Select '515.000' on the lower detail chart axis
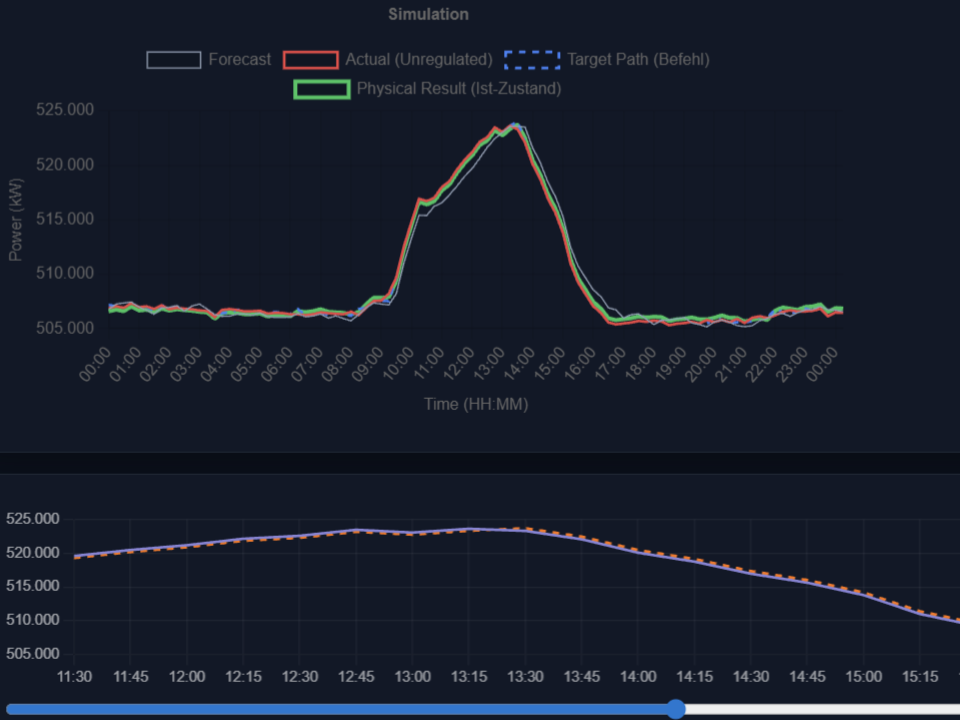This screenshot has height=720, width=960. (32, 586)
